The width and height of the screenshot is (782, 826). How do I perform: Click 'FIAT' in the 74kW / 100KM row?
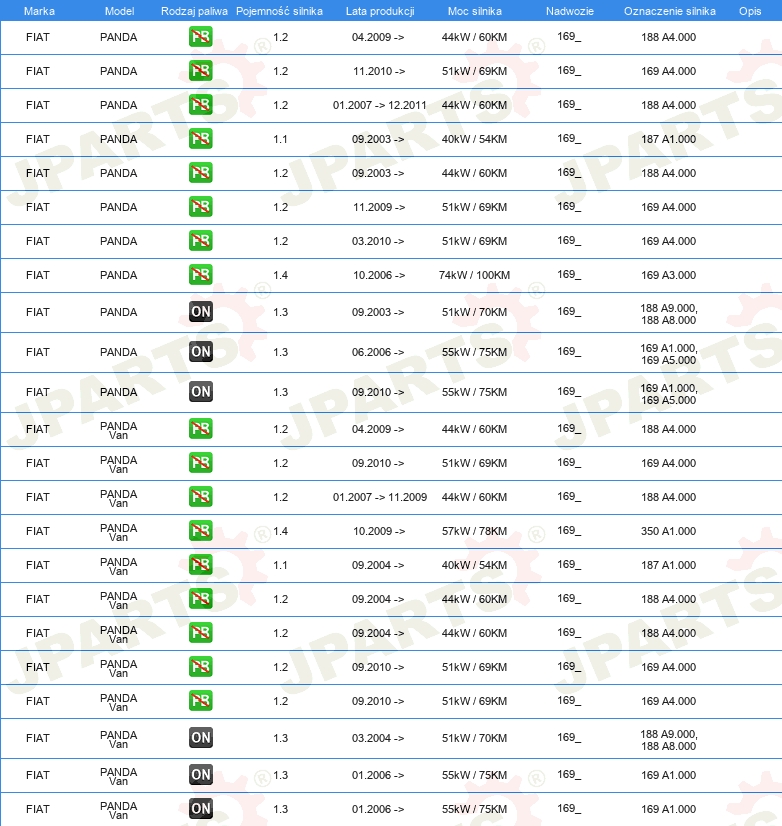click(38, 275)
